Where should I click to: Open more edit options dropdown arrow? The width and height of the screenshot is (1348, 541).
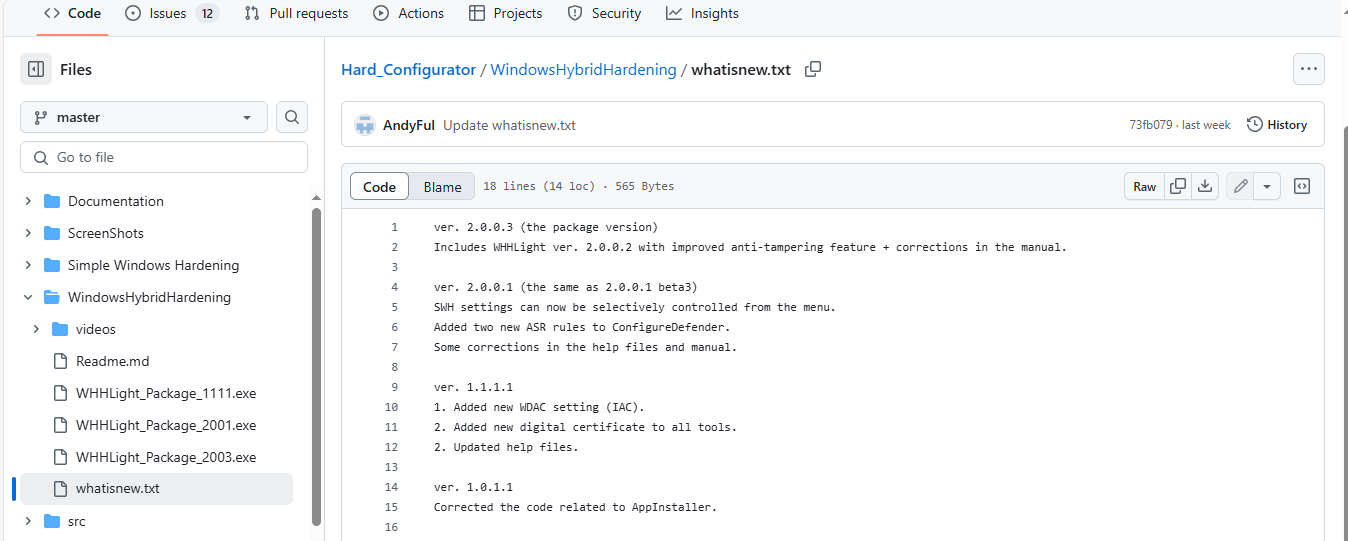pyautogui.click(x=1267, y=186)
